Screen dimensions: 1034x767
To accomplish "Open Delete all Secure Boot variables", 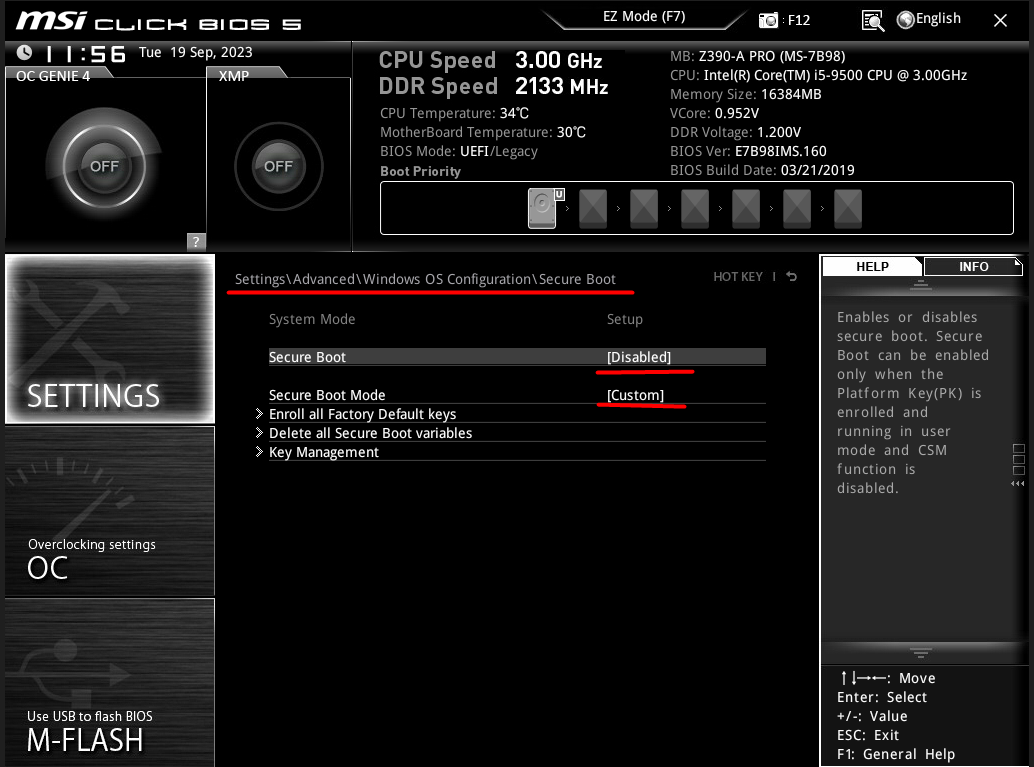I will 370,433.
